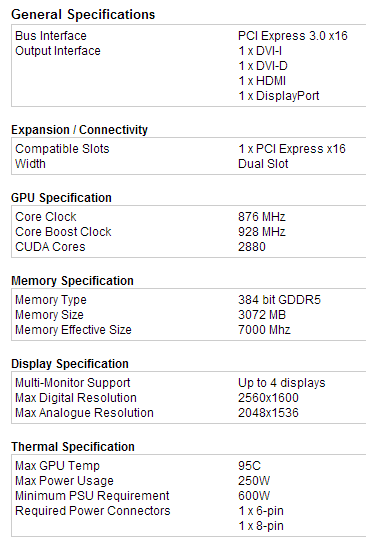Click the Bus Interface label
366x540 pixels.
[x=51, y=36]
